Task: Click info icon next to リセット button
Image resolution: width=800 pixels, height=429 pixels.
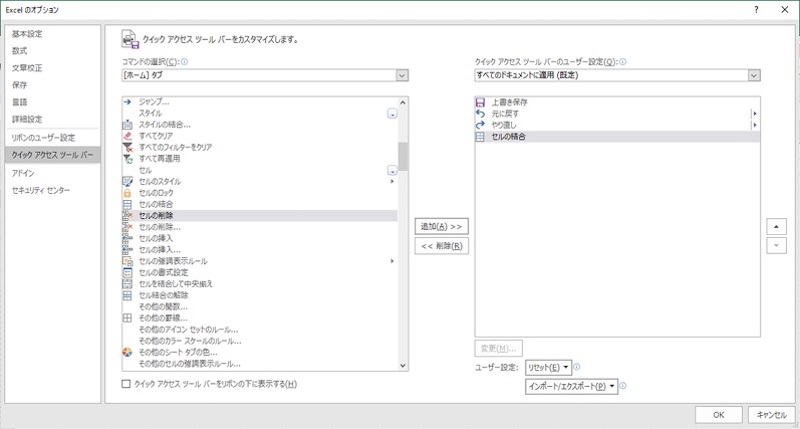Action: point(577,367)
